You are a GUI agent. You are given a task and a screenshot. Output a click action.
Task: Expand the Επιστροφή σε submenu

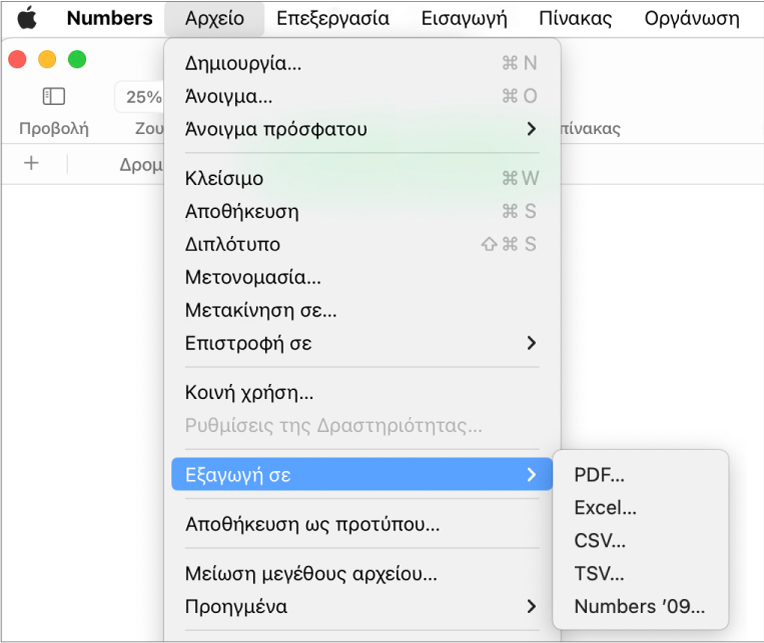(x=362, y=343)
